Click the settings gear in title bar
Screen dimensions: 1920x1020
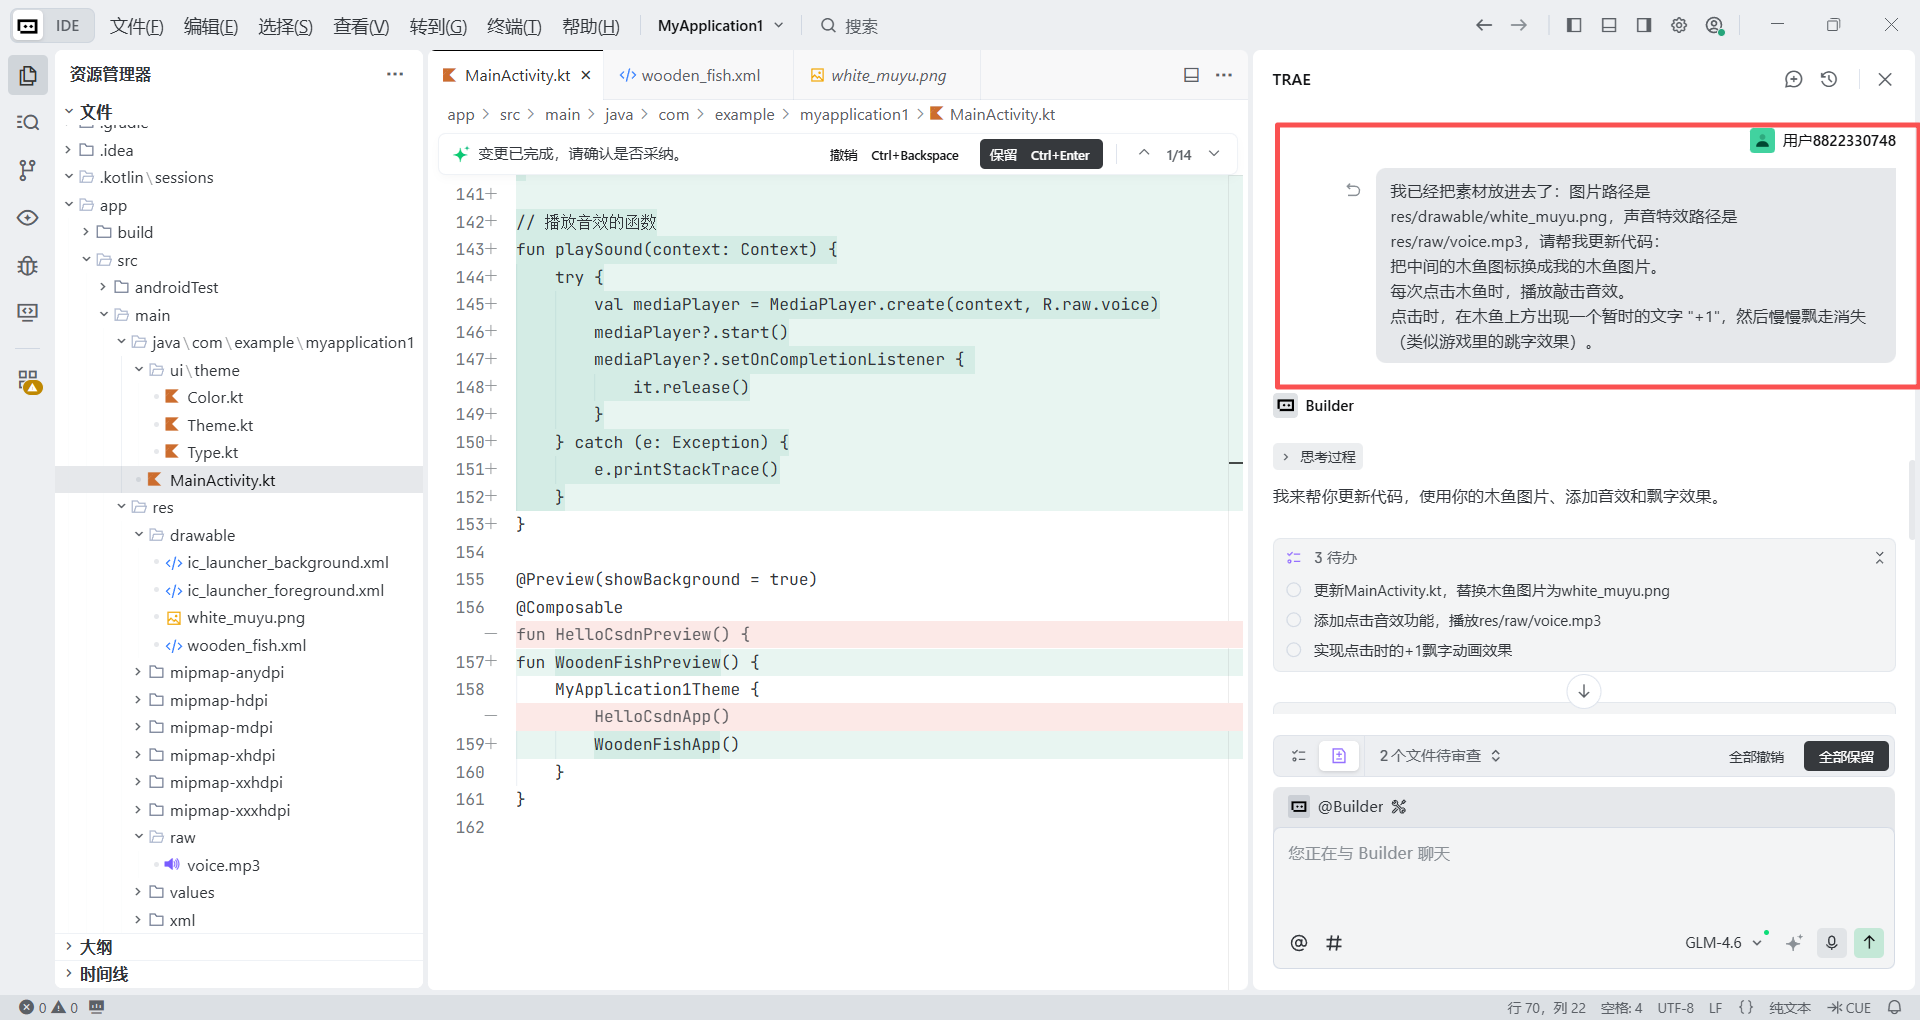1679,25
